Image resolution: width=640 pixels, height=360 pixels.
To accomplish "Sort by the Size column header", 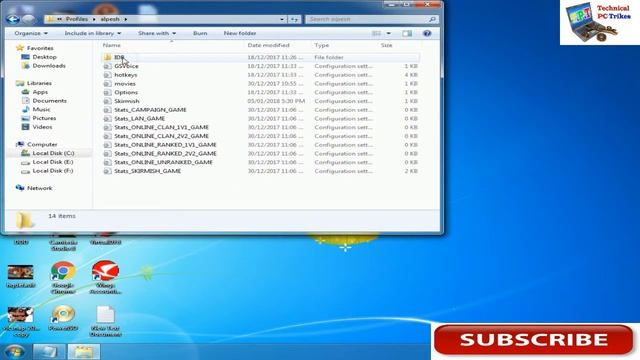I will [387, 45].
